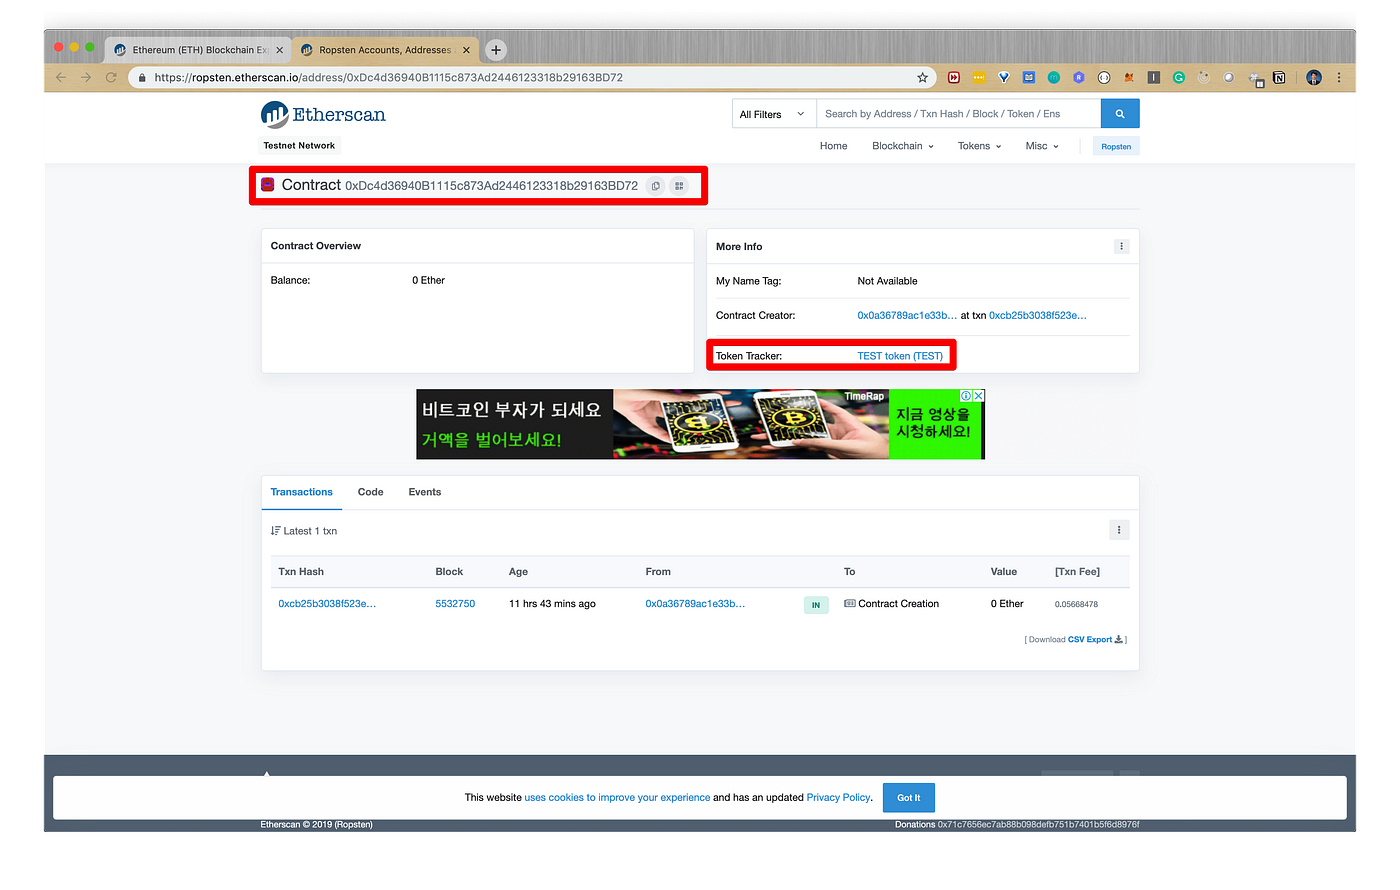This screenshot has height=890, width=1400.
Task: Click into the search by address field
Action: point(958,114)
